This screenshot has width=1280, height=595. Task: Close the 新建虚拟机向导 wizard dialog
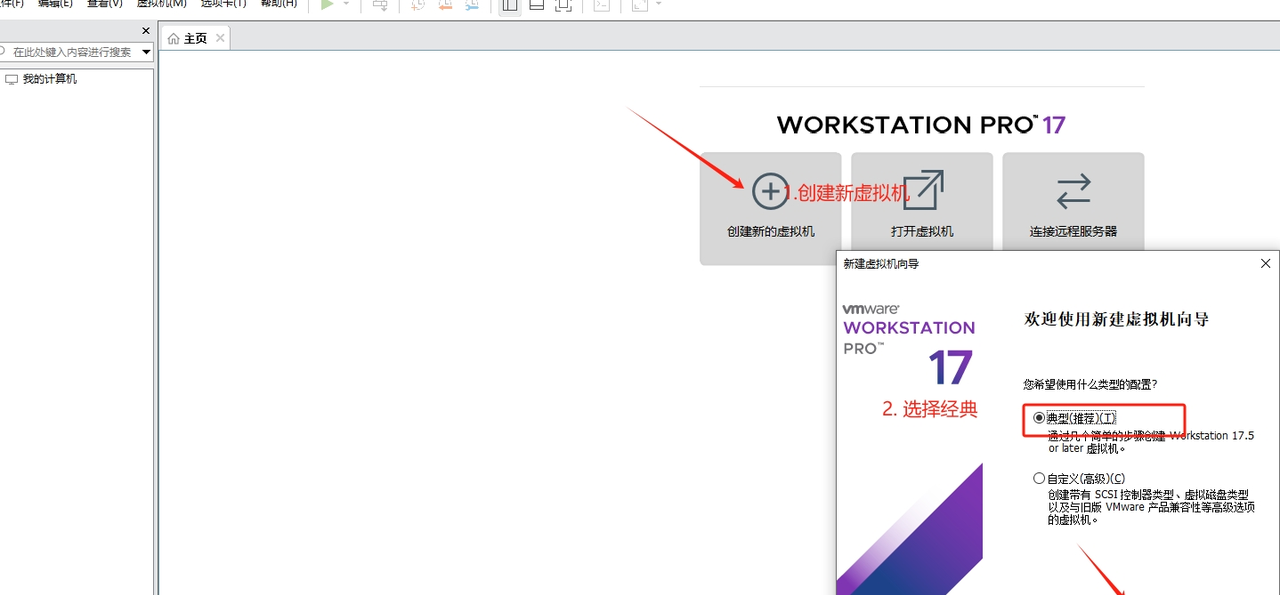1266,264
